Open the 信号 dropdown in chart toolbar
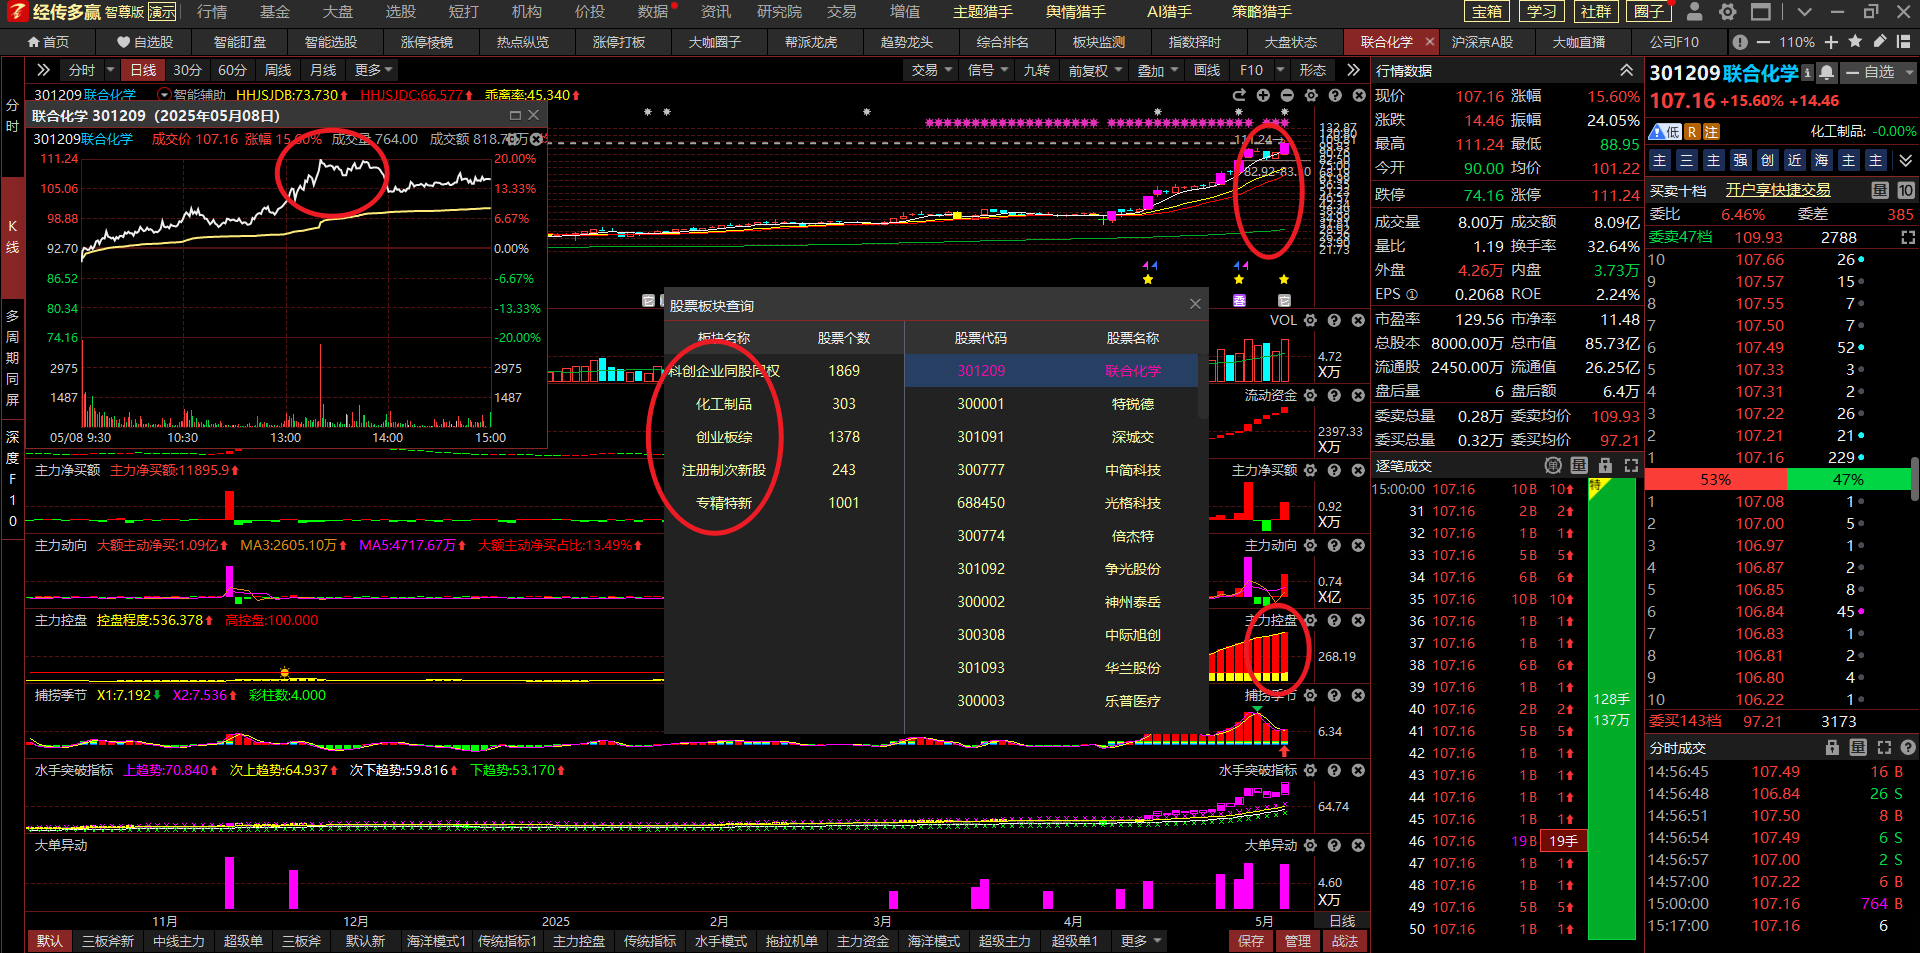 tap(987, 70)
